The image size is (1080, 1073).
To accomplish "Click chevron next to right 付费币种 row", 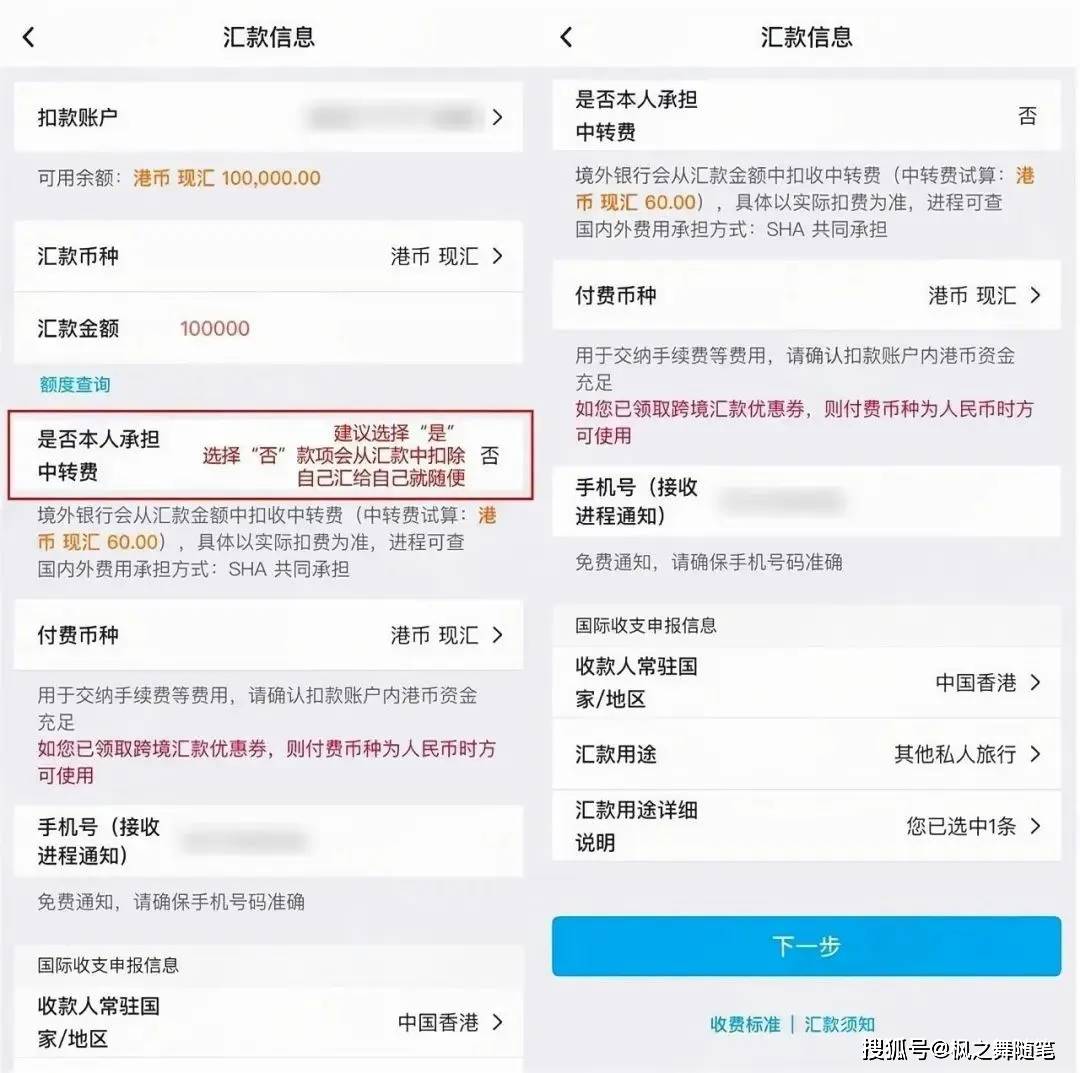I will [x=1035, y=295].
